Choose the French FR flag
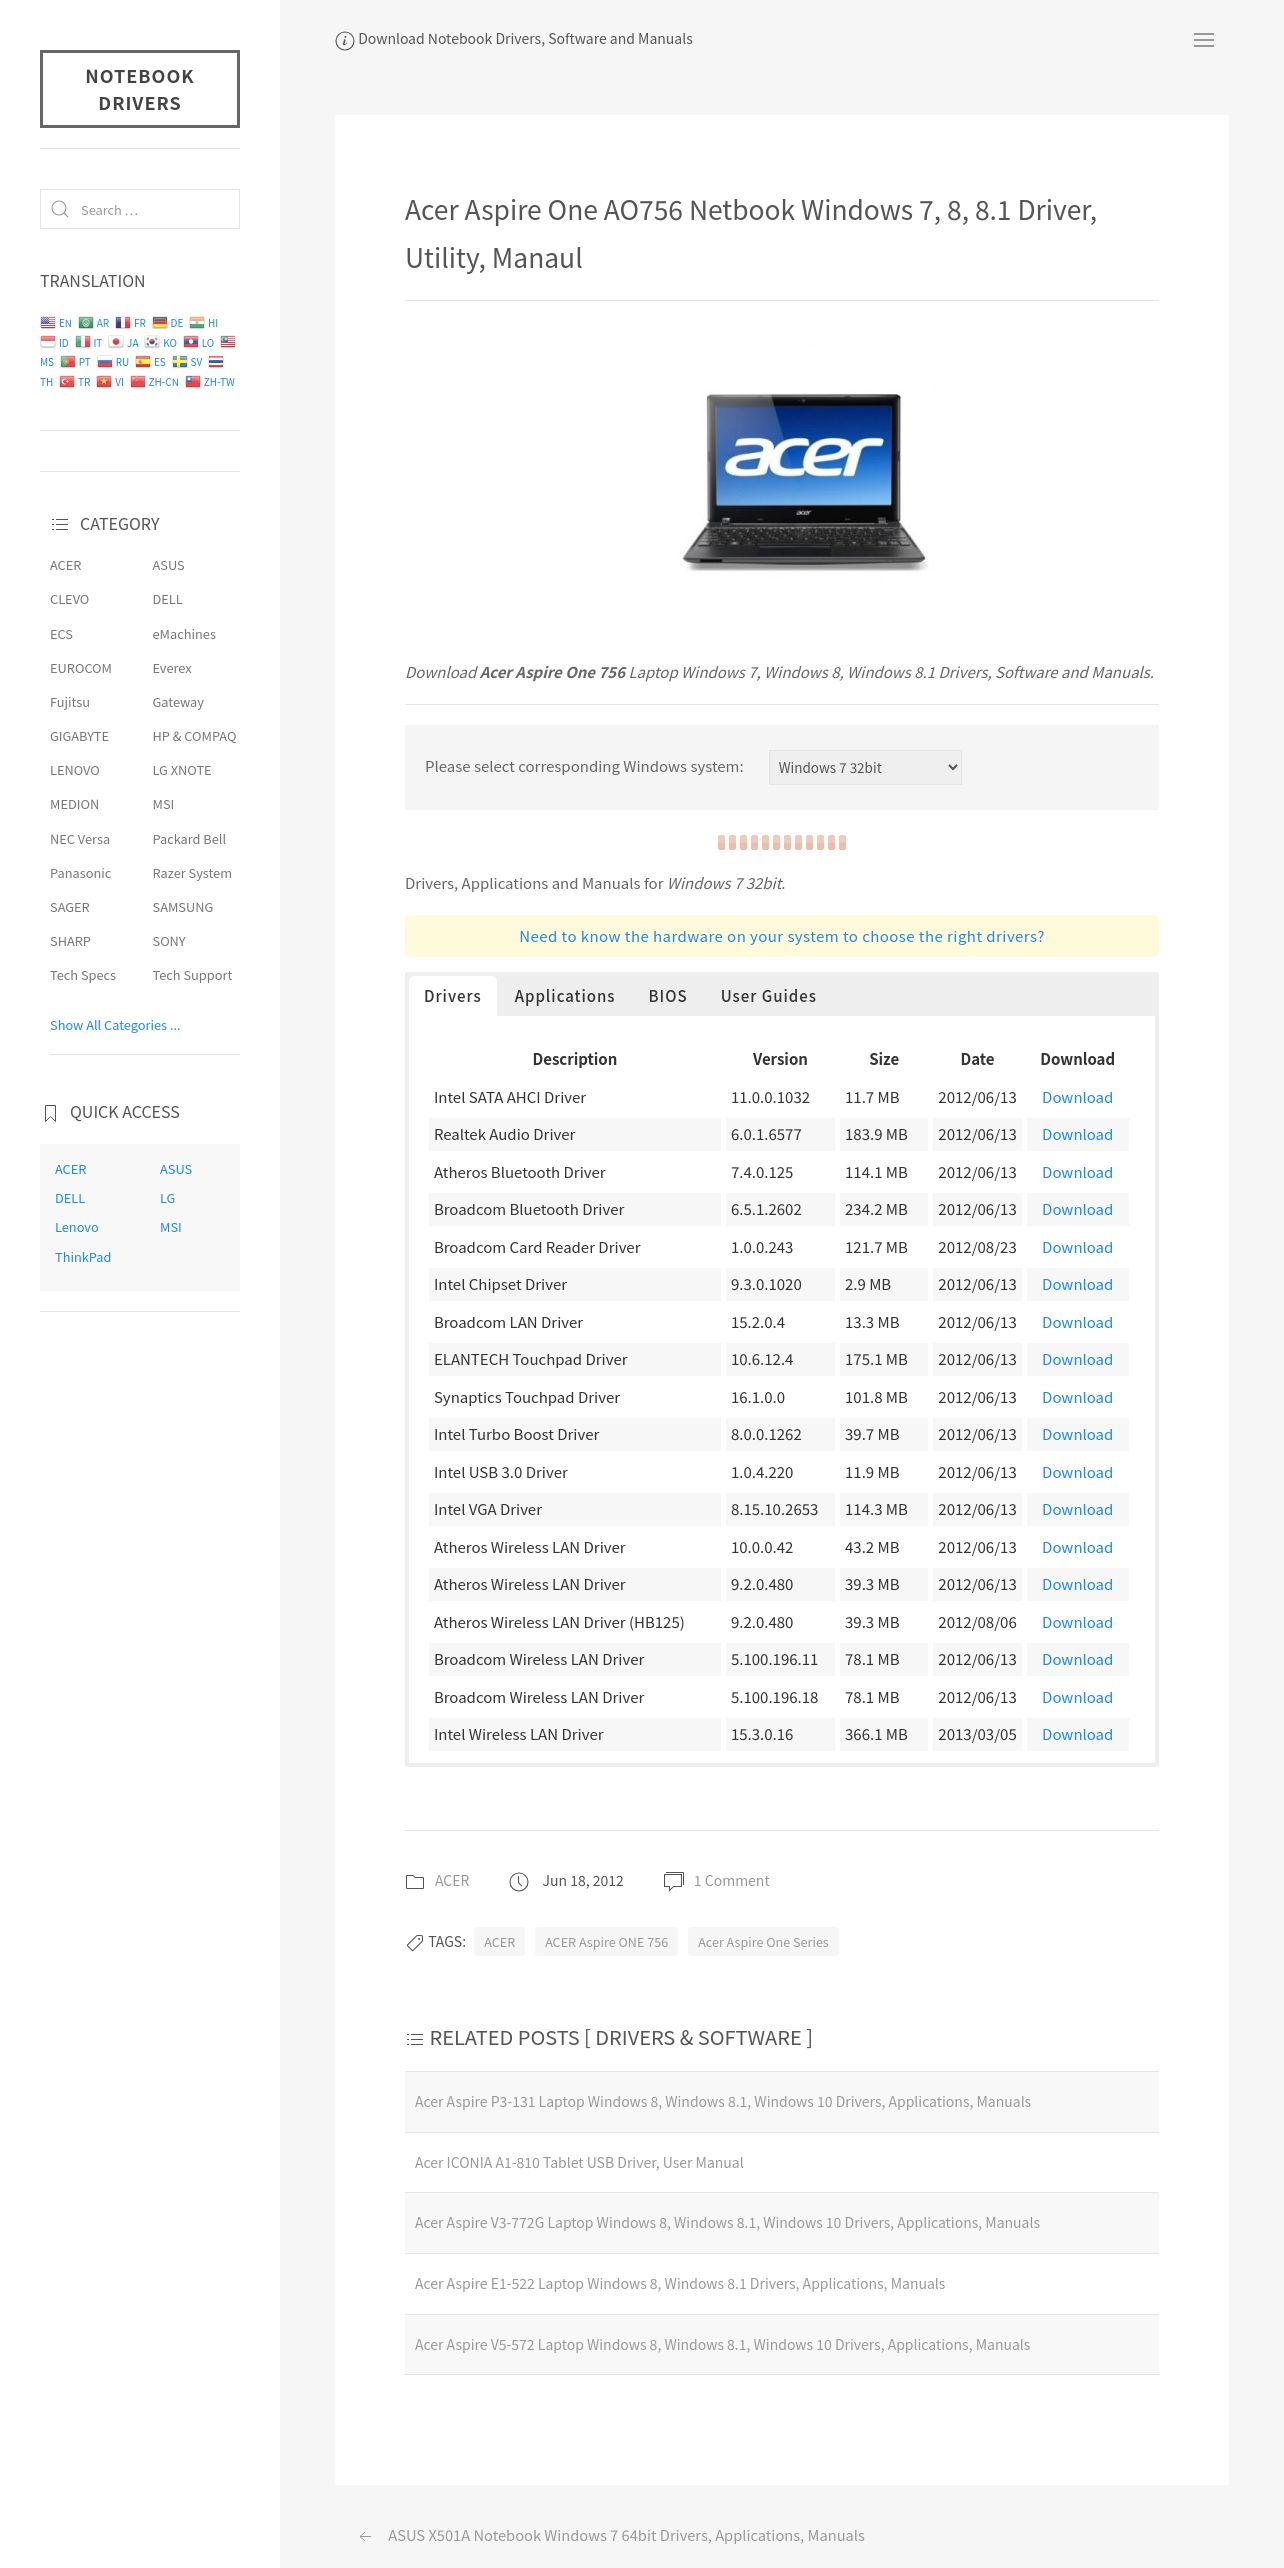The width and height of the screenshot is (1284, 2568). click(x=123, y=323)
